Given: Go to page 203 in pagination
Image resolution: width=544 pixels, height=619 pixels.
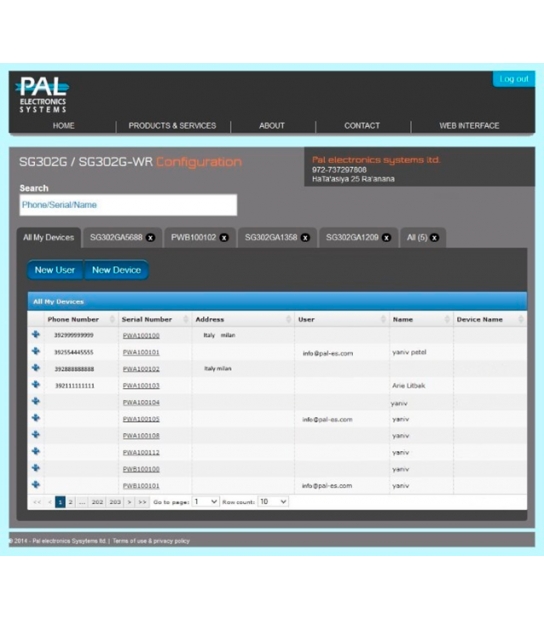Looking at the screenshot, I should point(115,502).
